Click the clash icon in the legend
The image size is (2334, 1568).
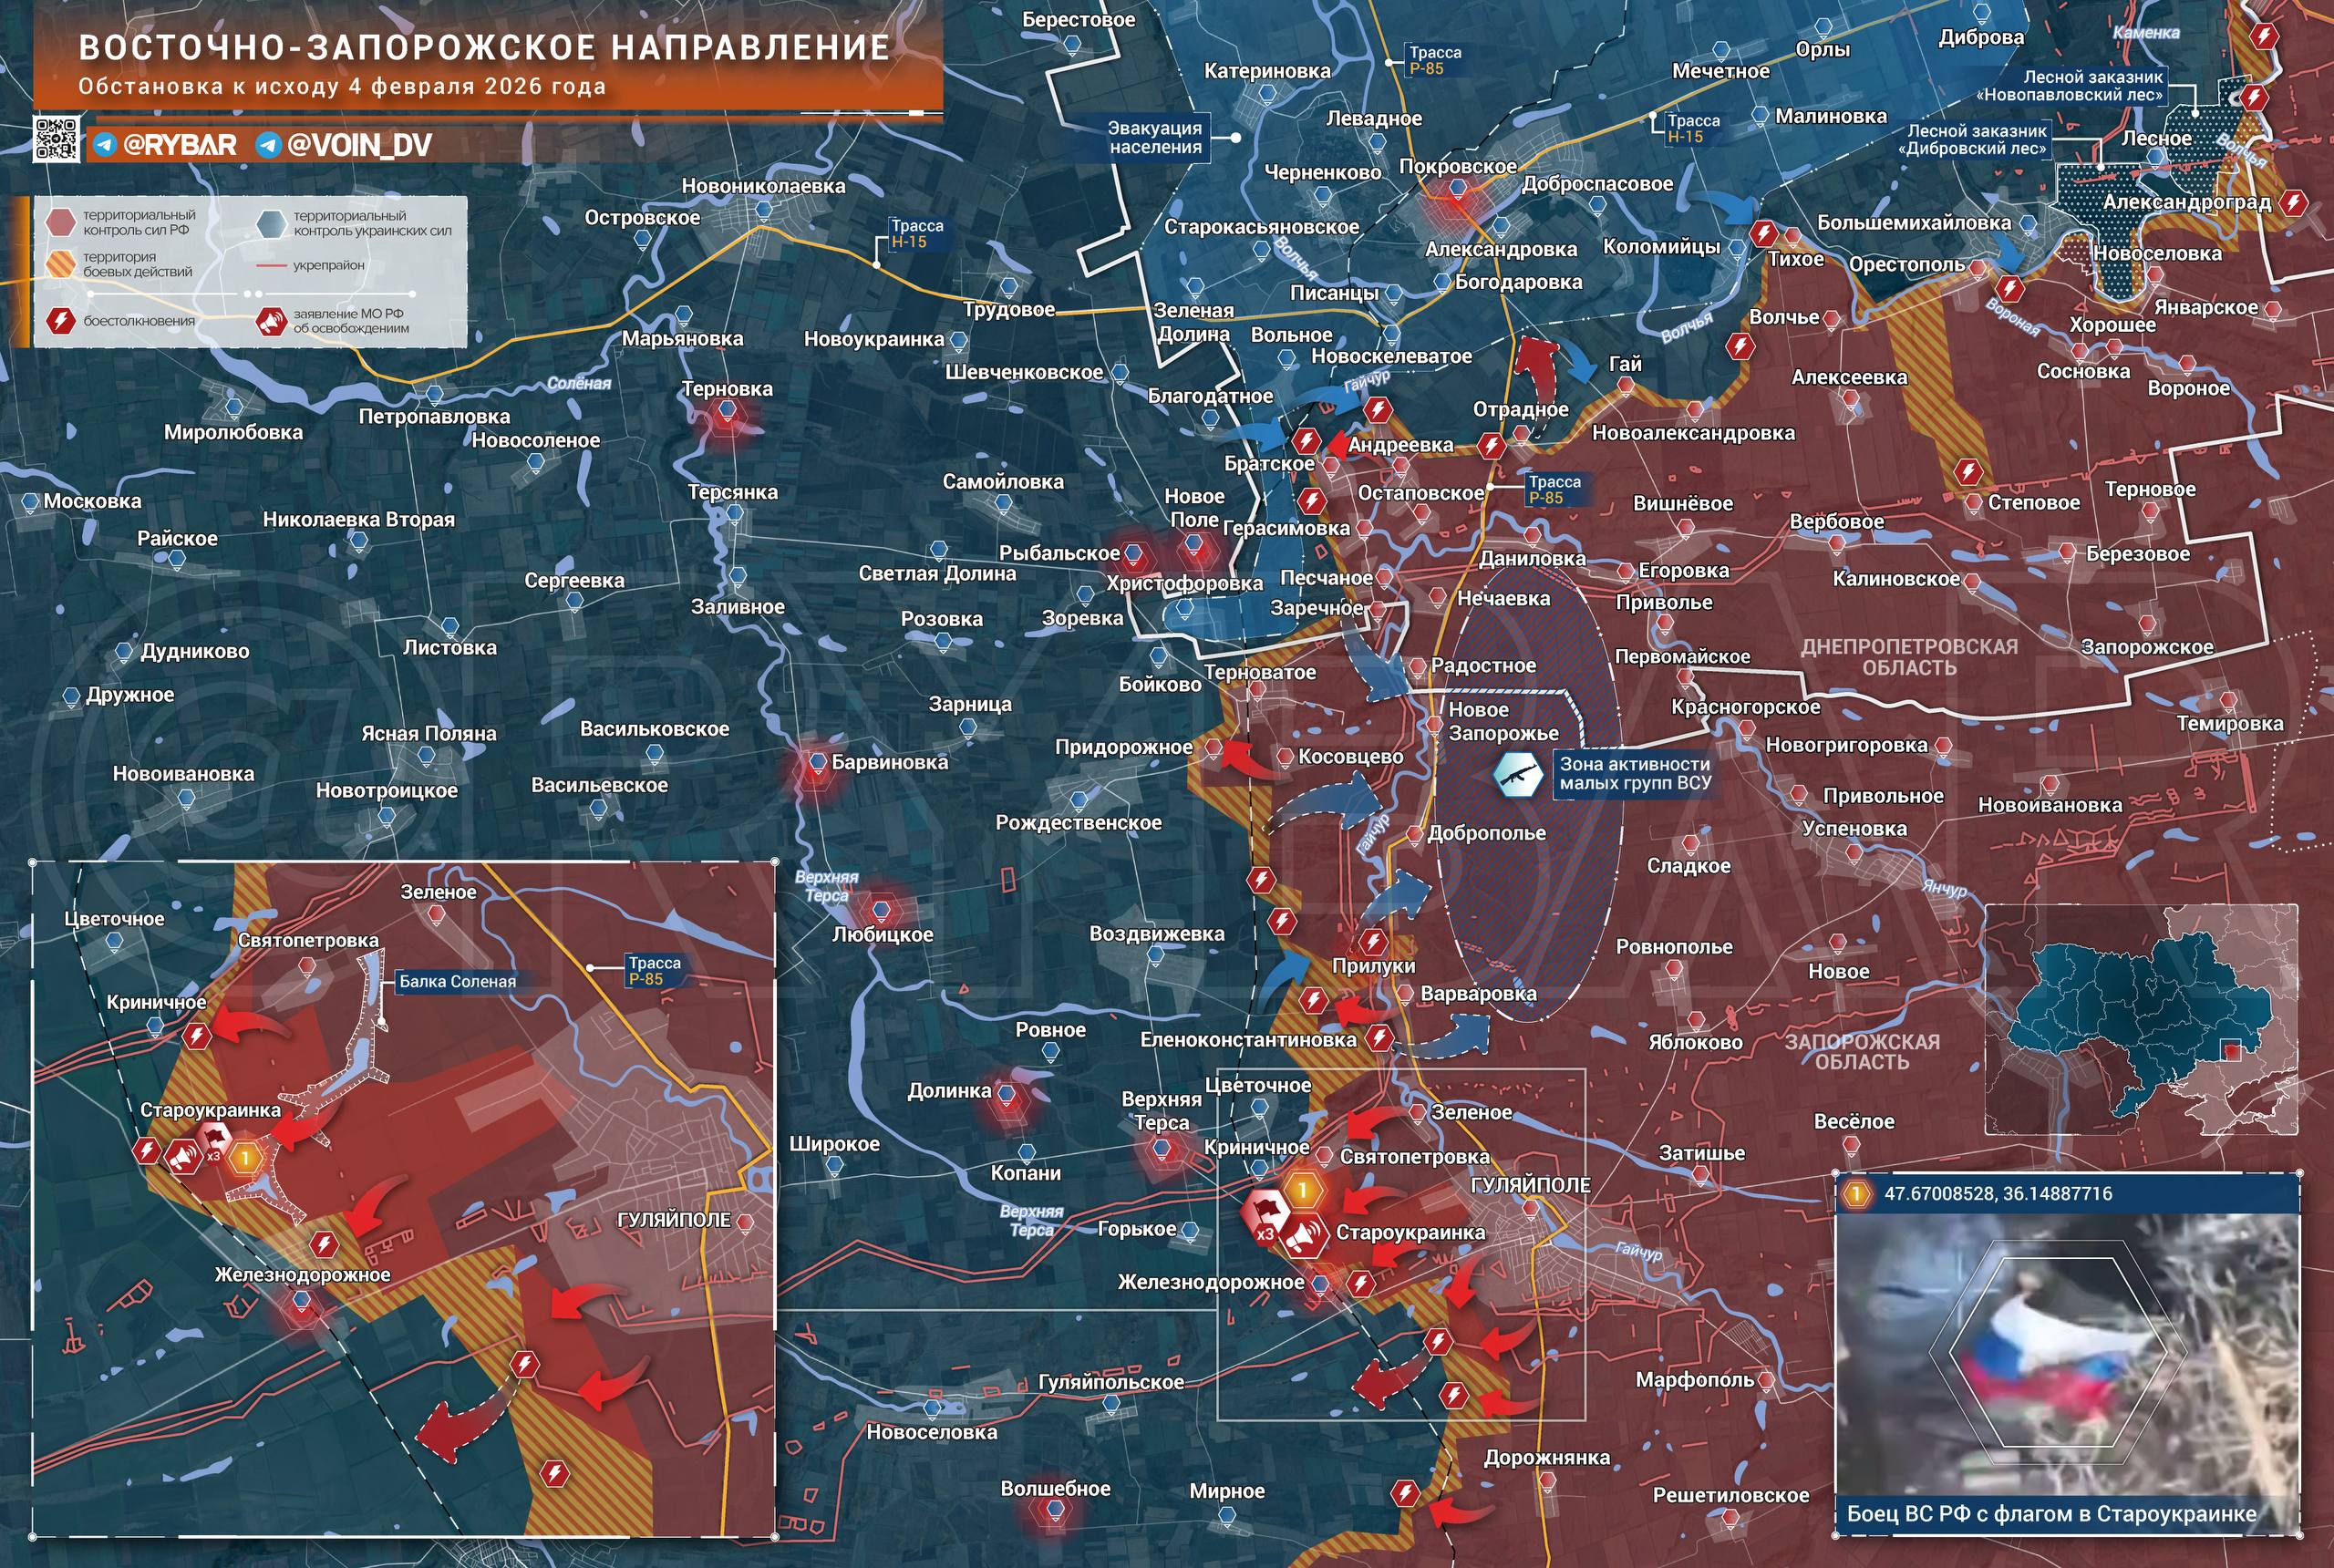point(61,321)
